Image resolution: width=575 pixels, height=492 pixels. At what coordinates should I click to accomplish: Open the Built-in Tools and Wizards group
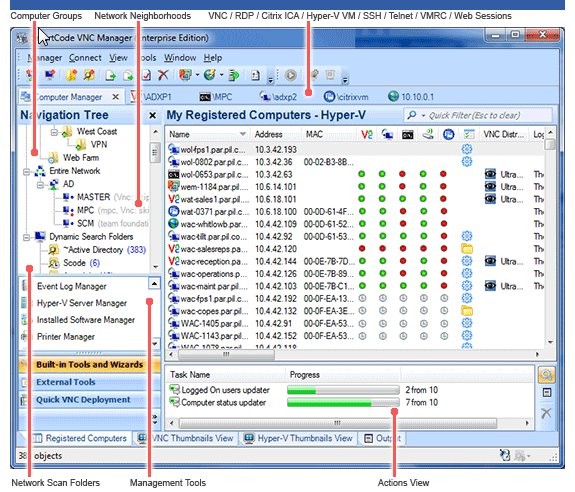[89, 364]
